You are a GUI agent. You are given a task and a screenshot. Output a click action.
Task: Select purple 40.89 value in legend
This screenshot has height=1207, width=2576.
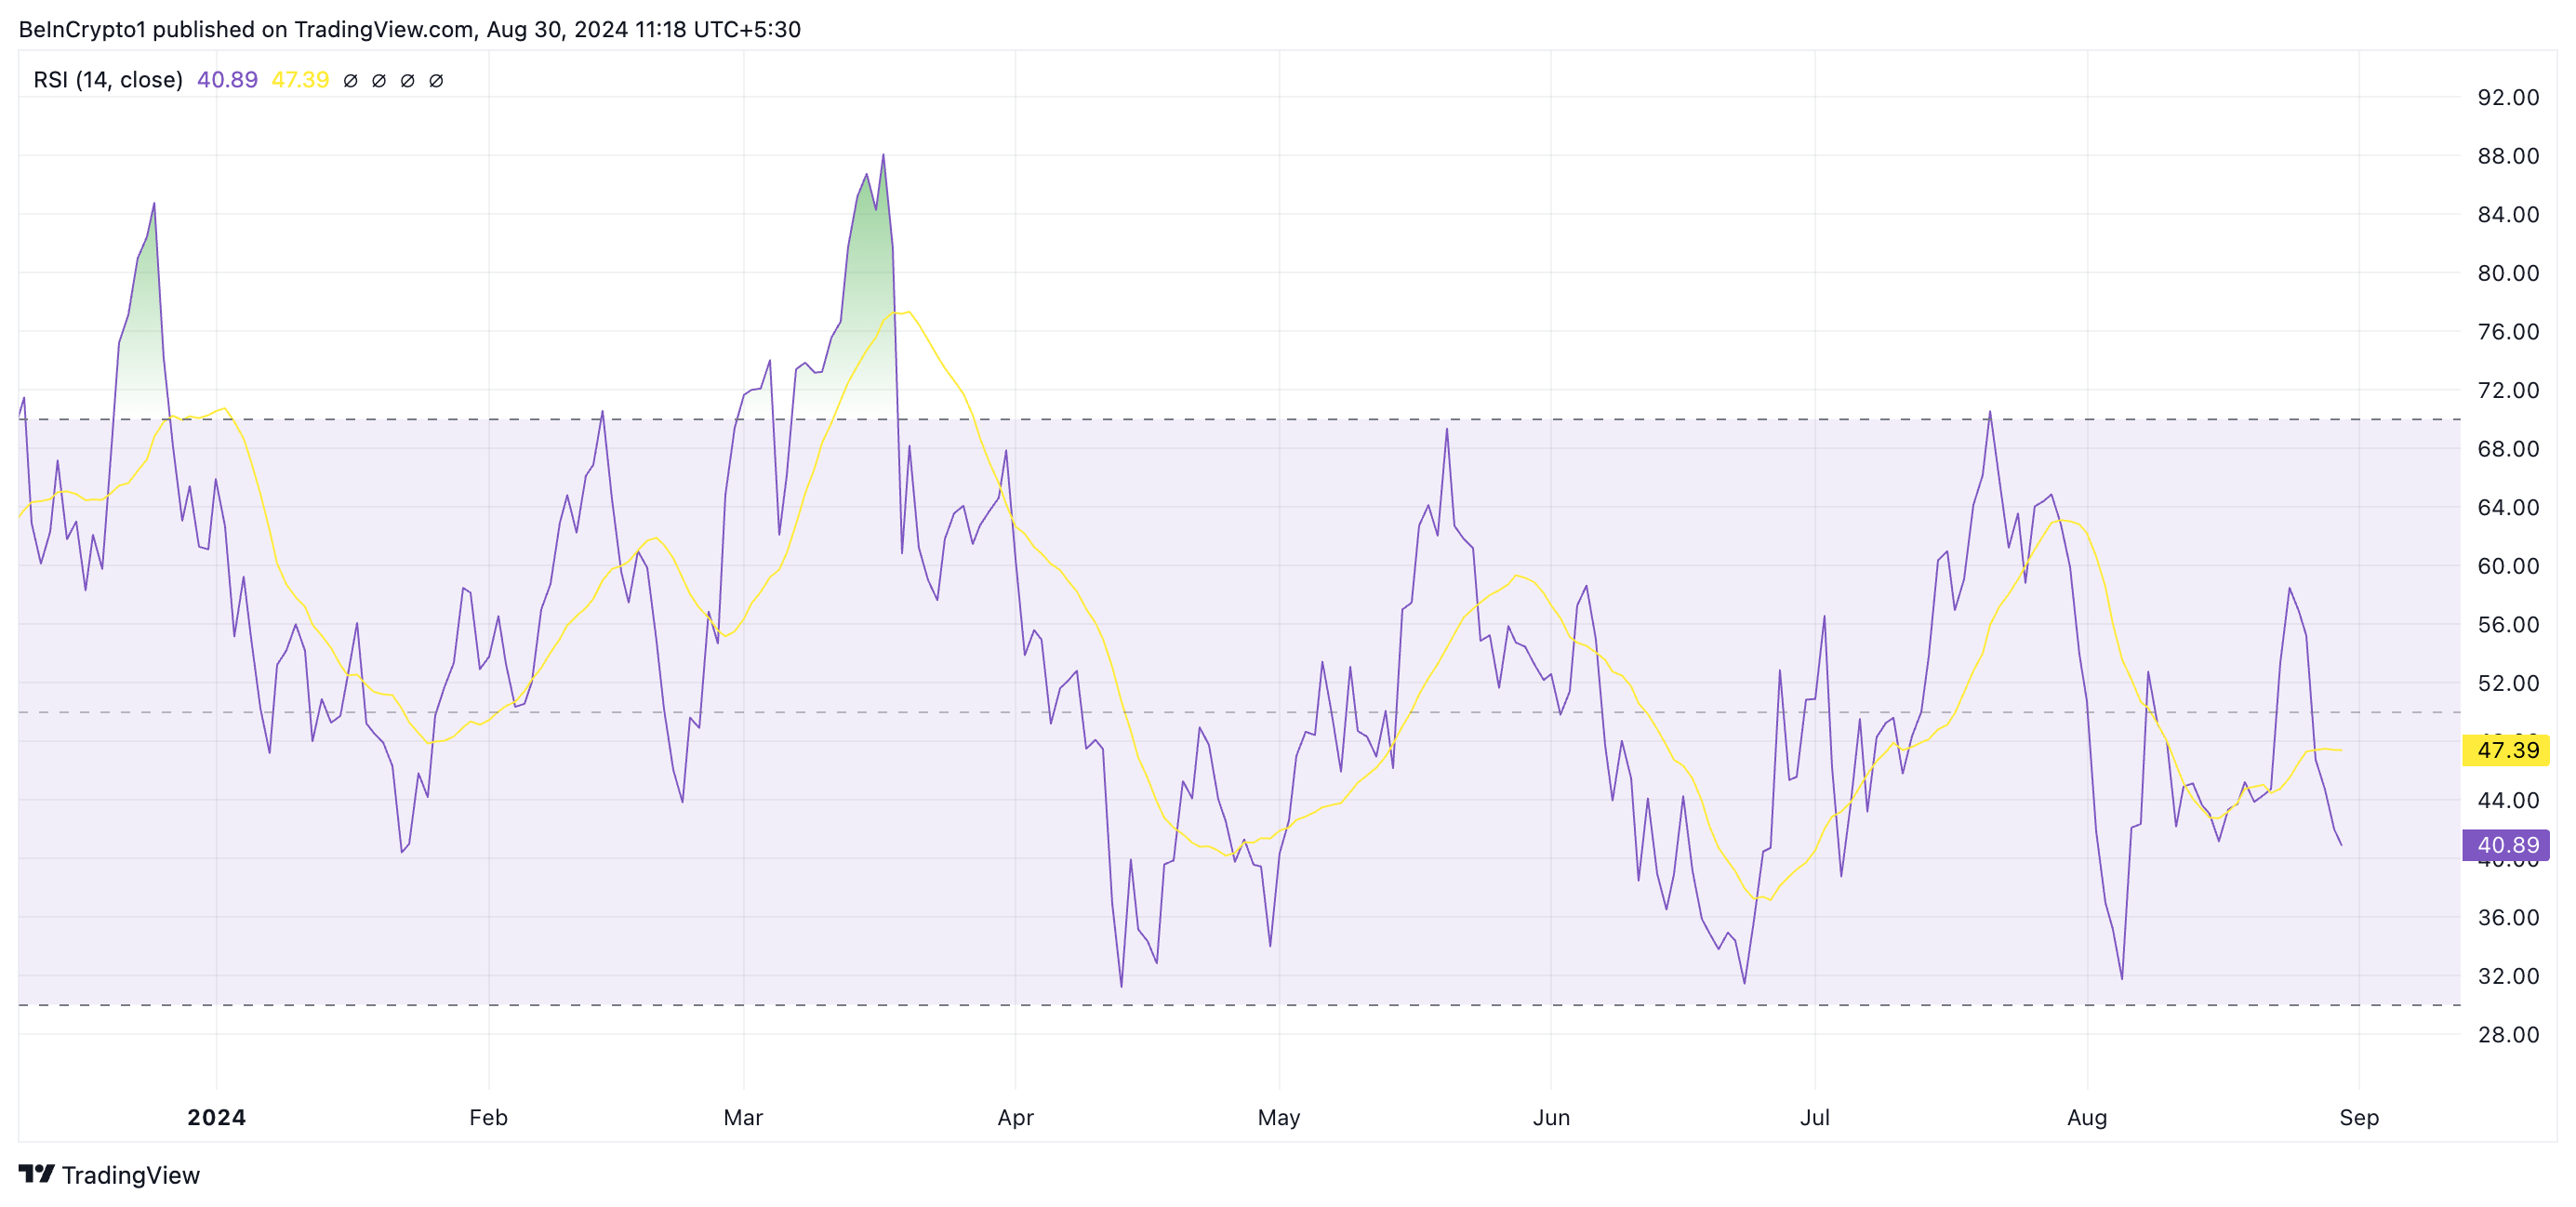[x=227, y=80]
